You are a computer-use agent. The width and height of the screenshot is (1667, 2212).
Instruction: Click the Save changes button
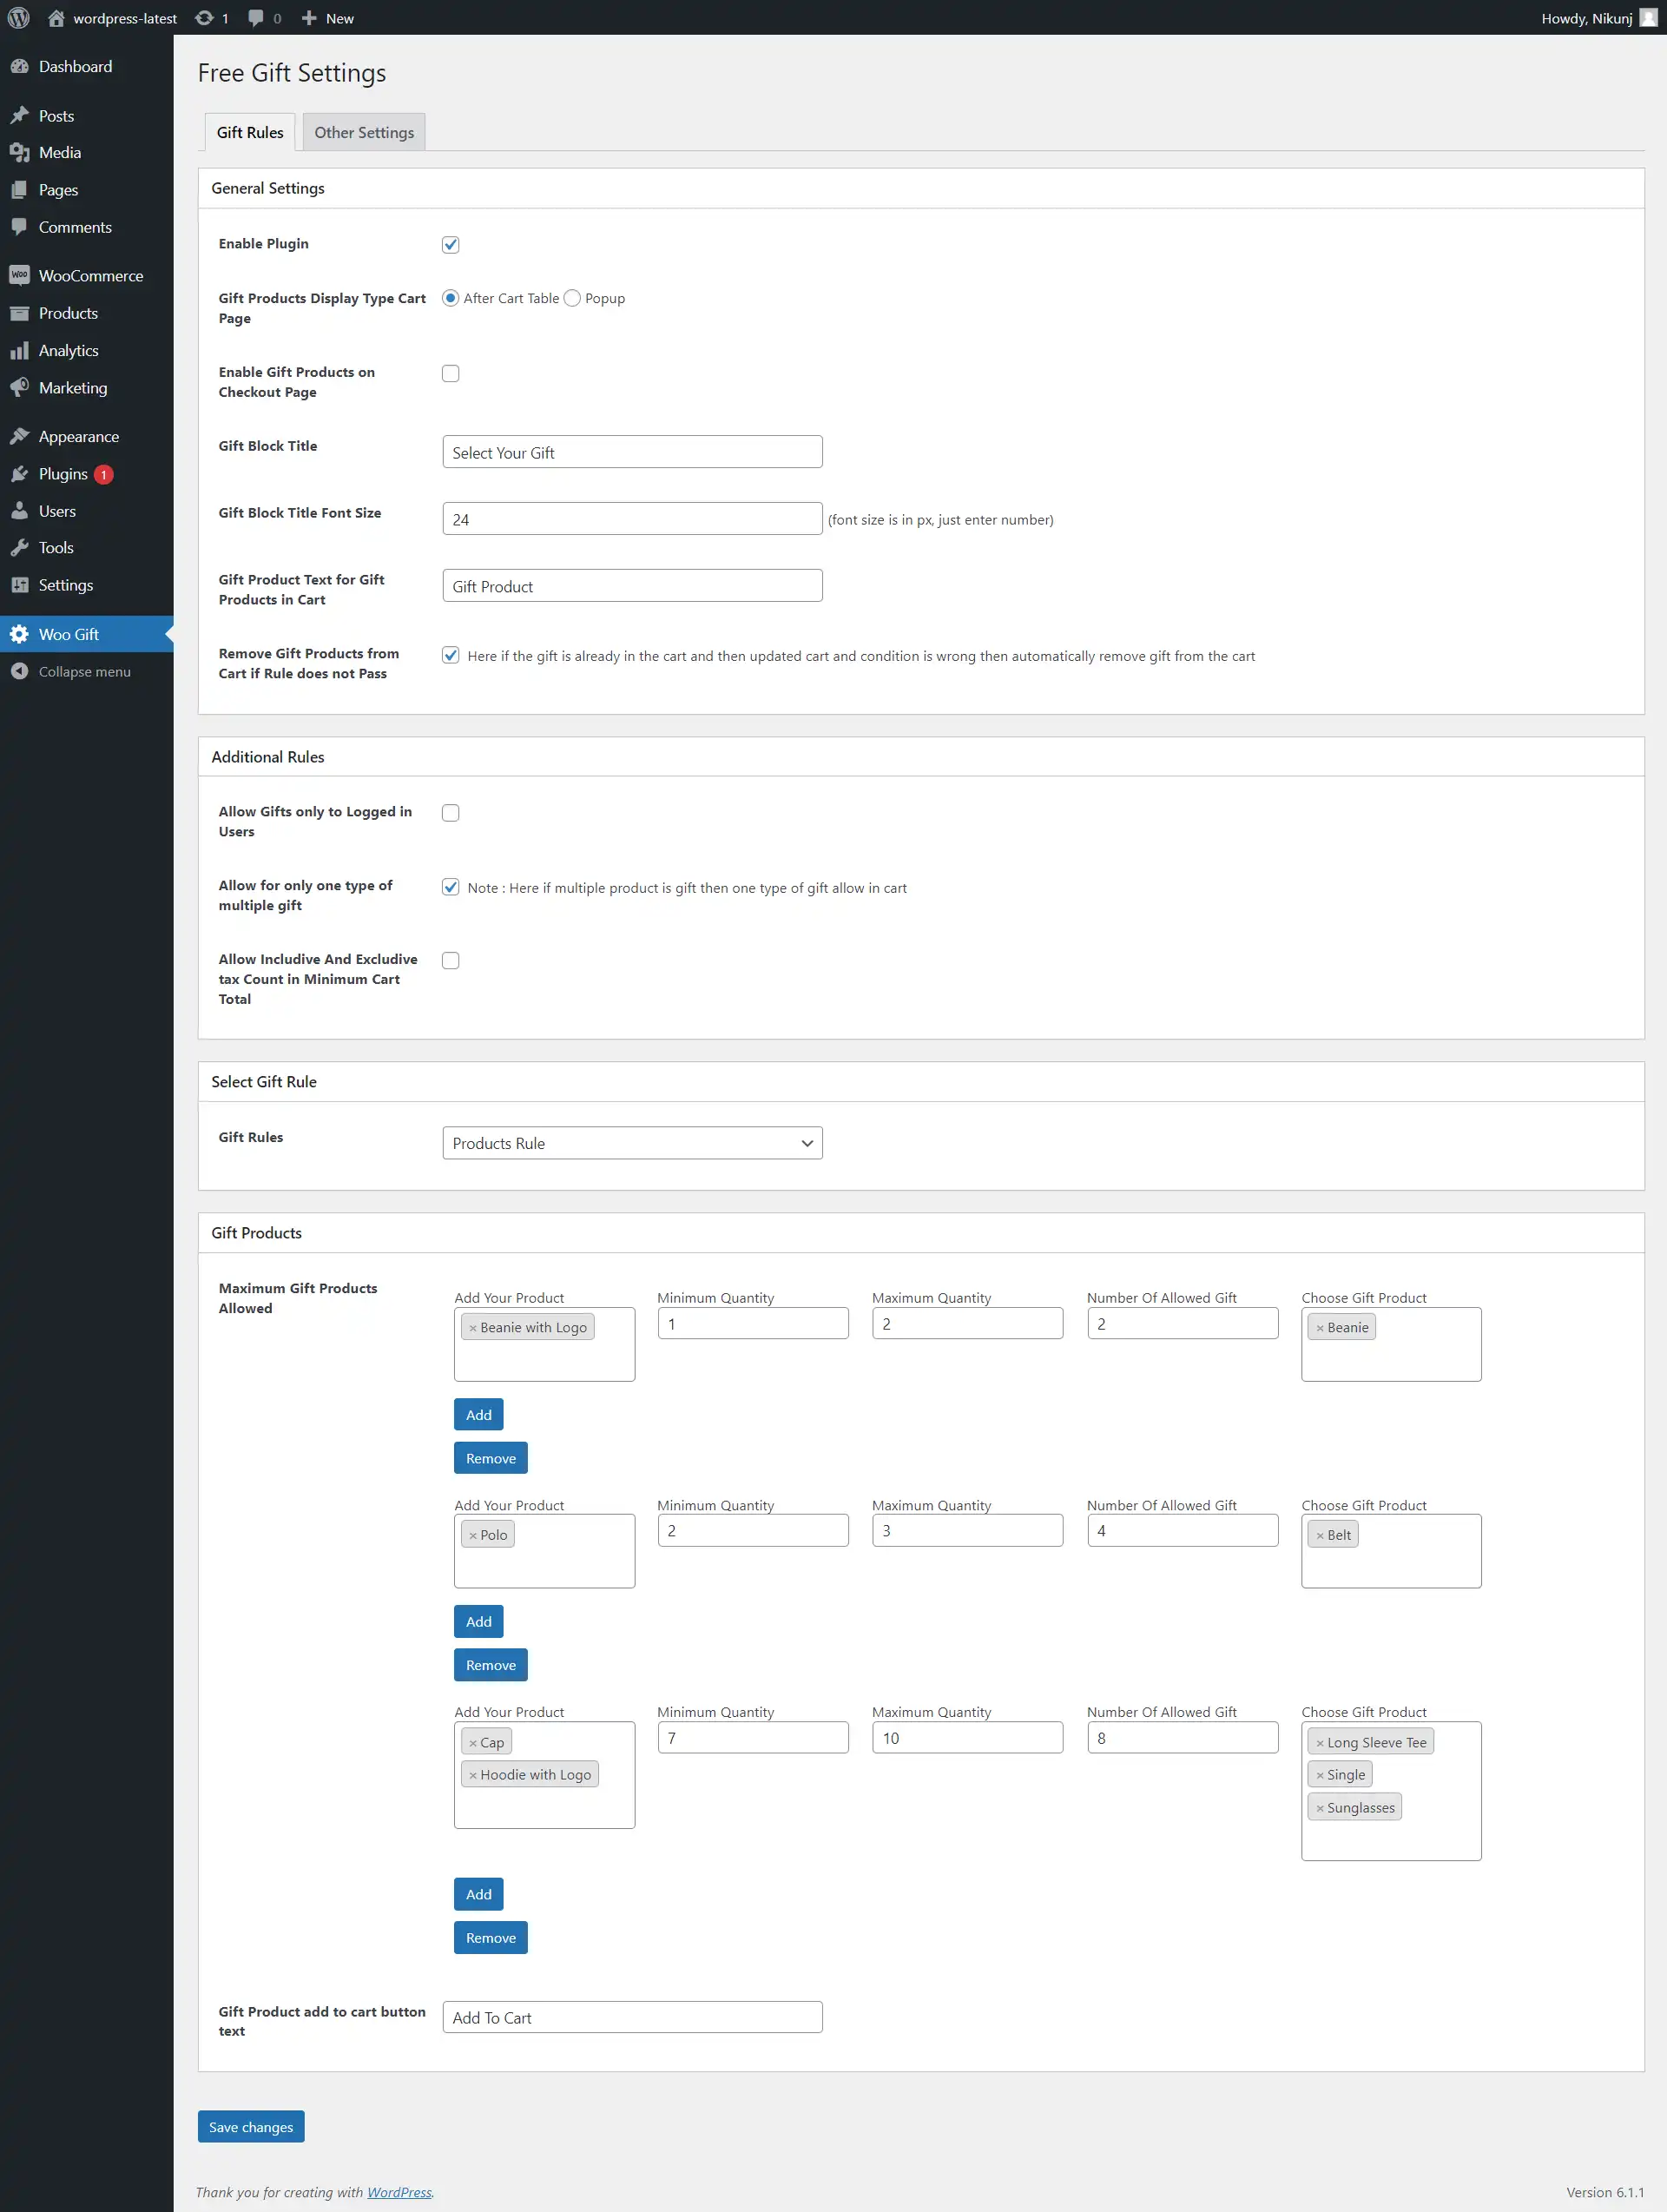pyautogui.click(x=250, y=2126)
